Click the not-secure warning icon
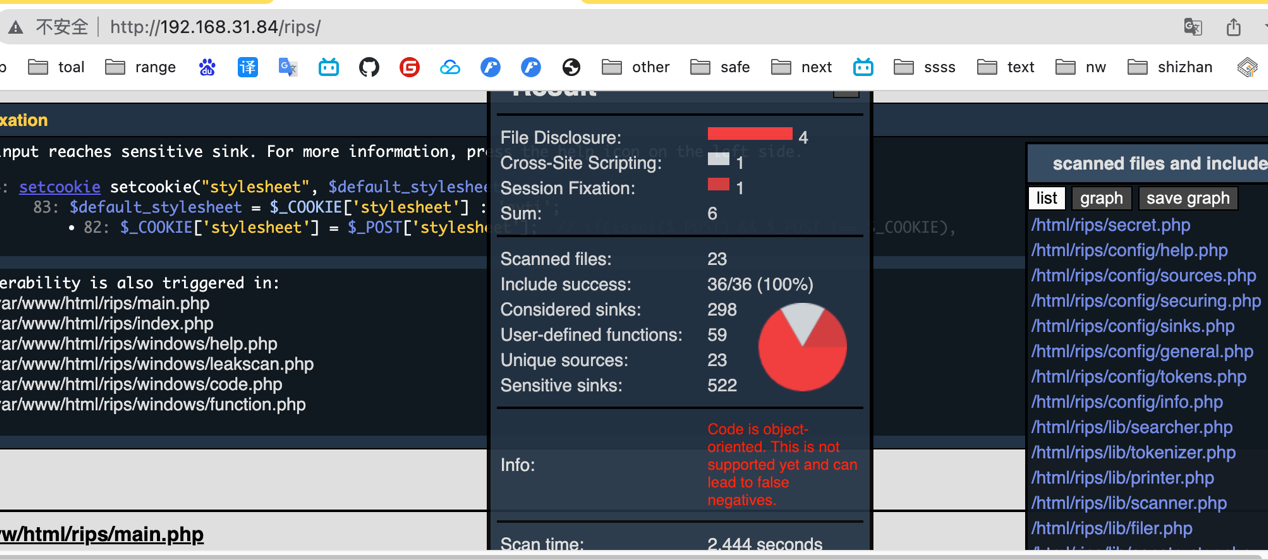 15,27
